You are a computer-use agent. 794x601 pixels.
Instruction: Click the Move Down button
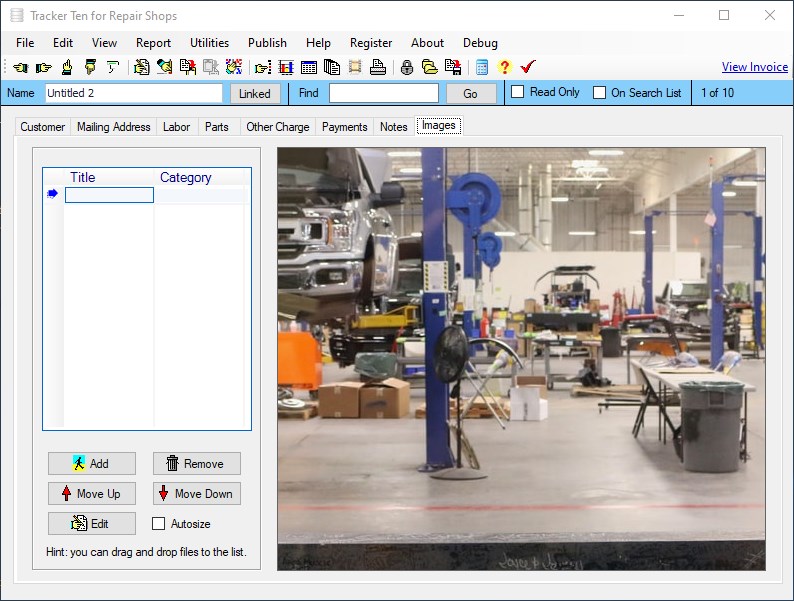196,494
